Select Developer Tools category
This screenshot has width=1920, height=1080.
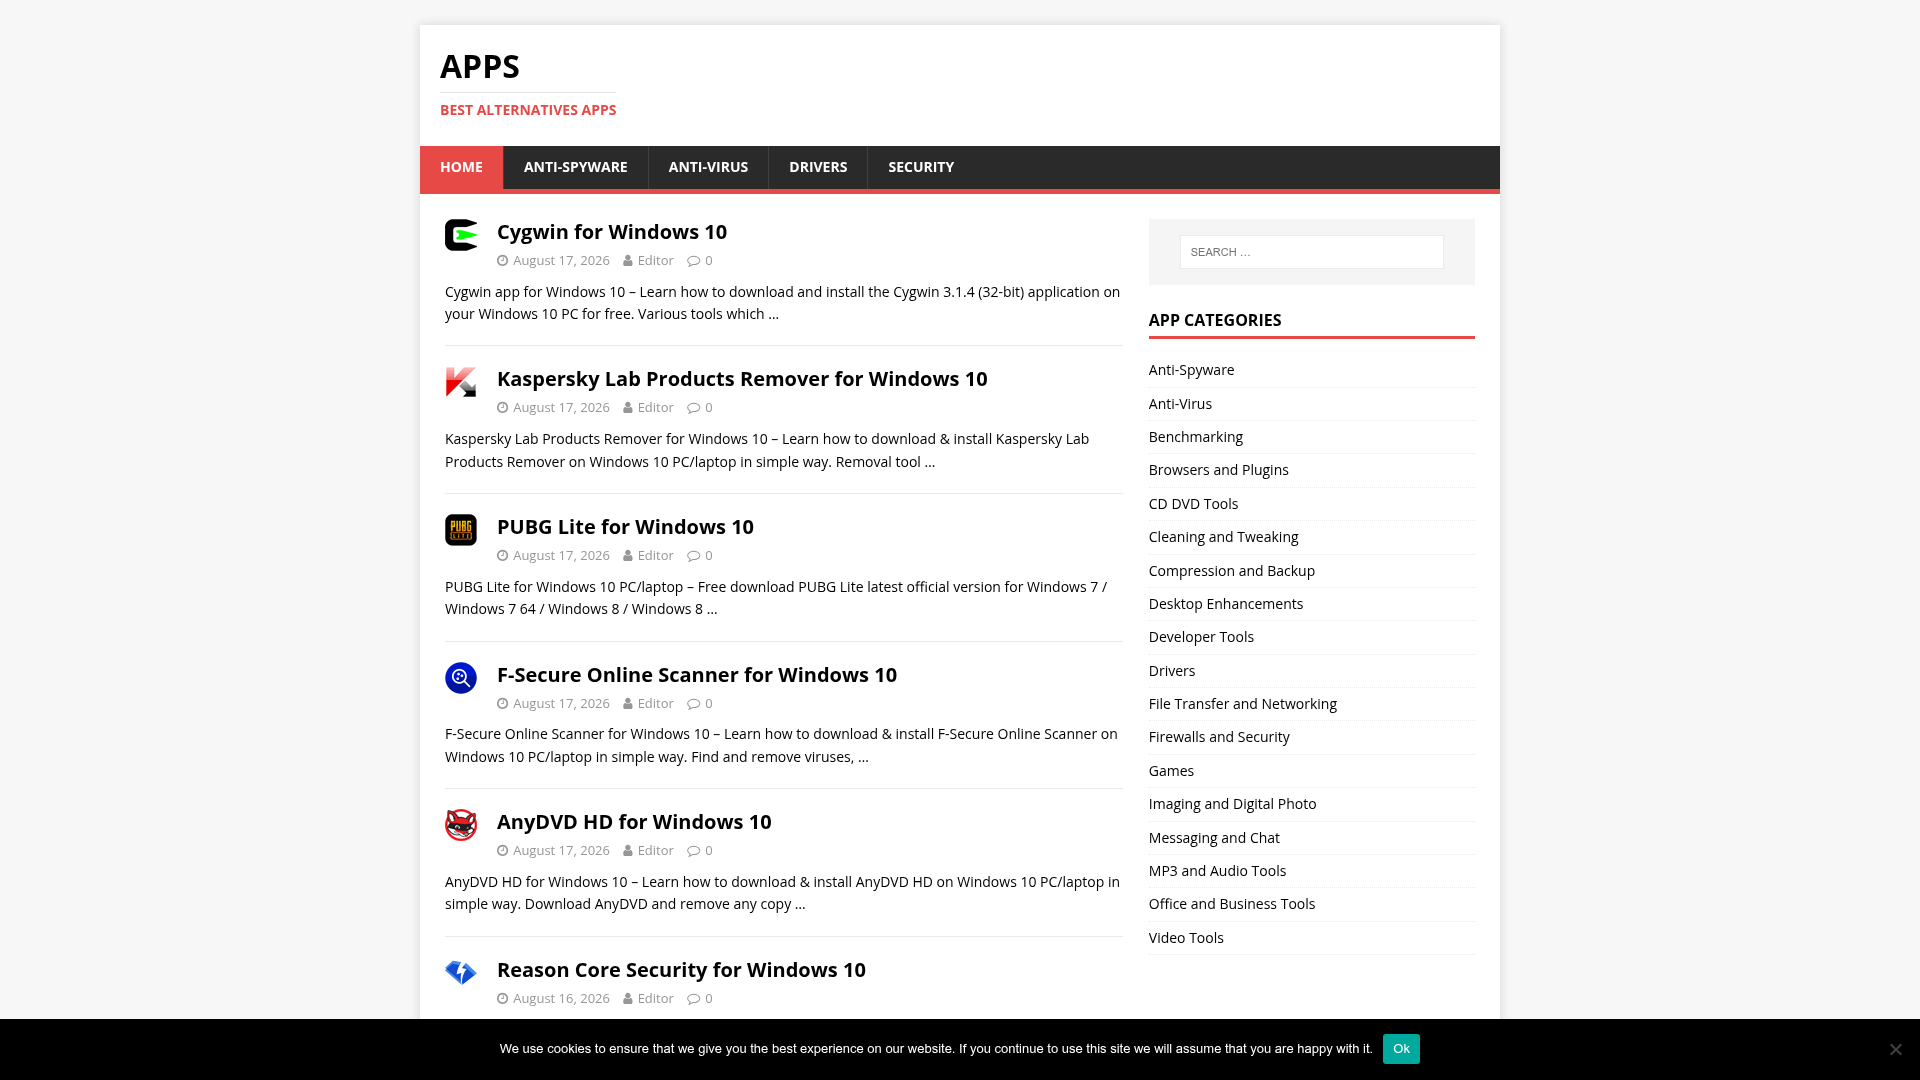tap(1201, 637)
